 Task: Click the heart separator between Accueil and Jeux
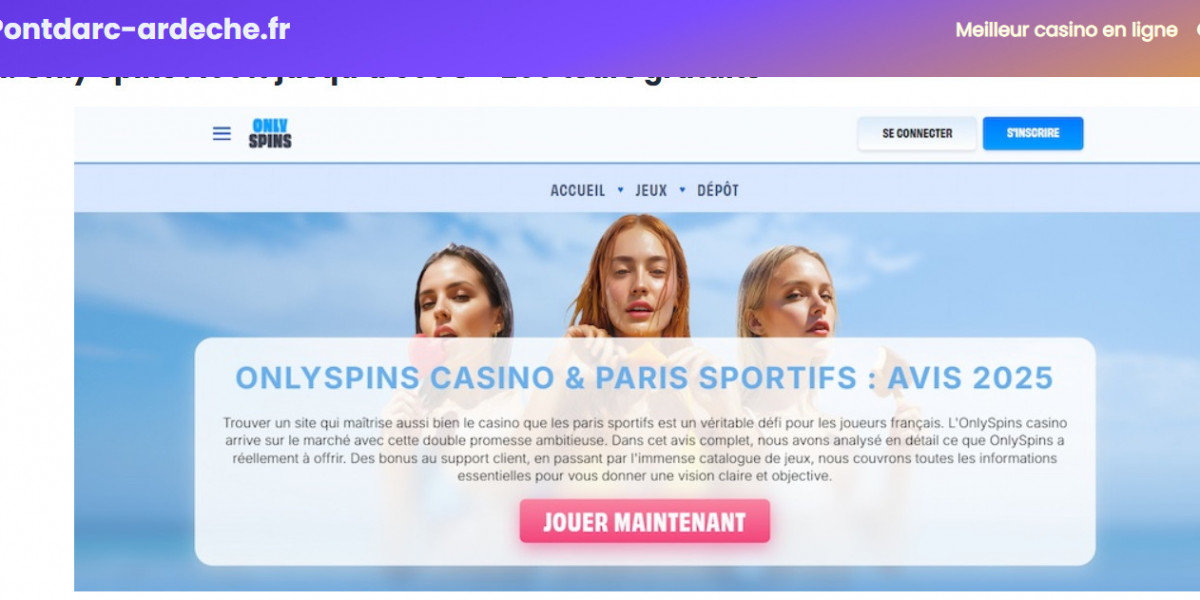coord(620,190)
